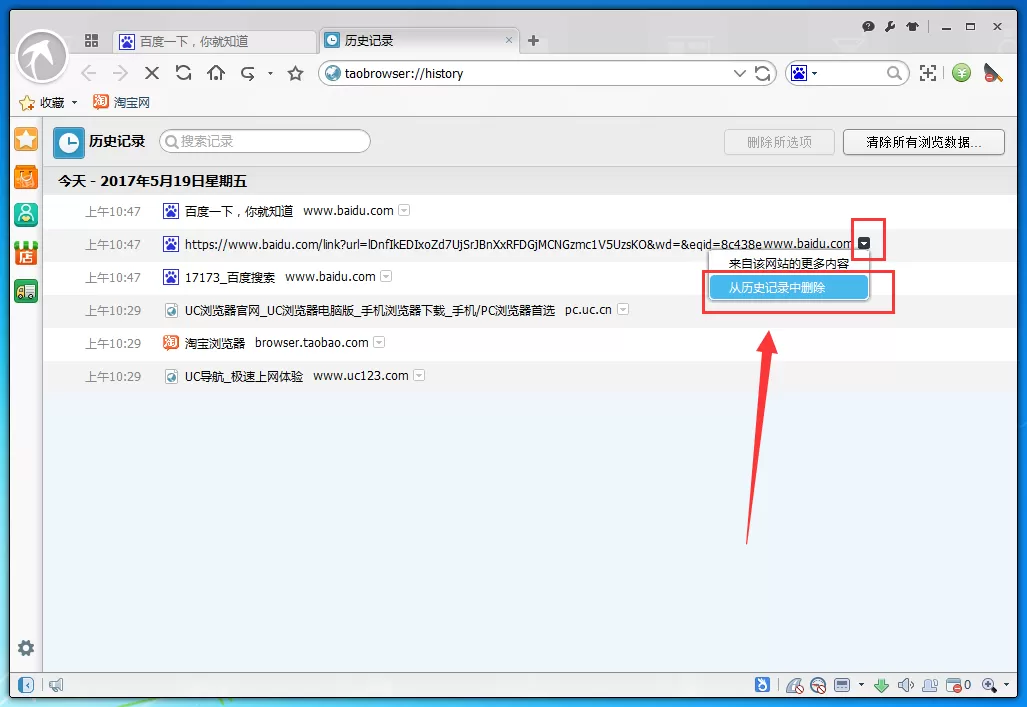Open the 百度一下，你就知道 history link
Image resolution: width=1027 pixels, height=707 pixels.
point(239,211)
